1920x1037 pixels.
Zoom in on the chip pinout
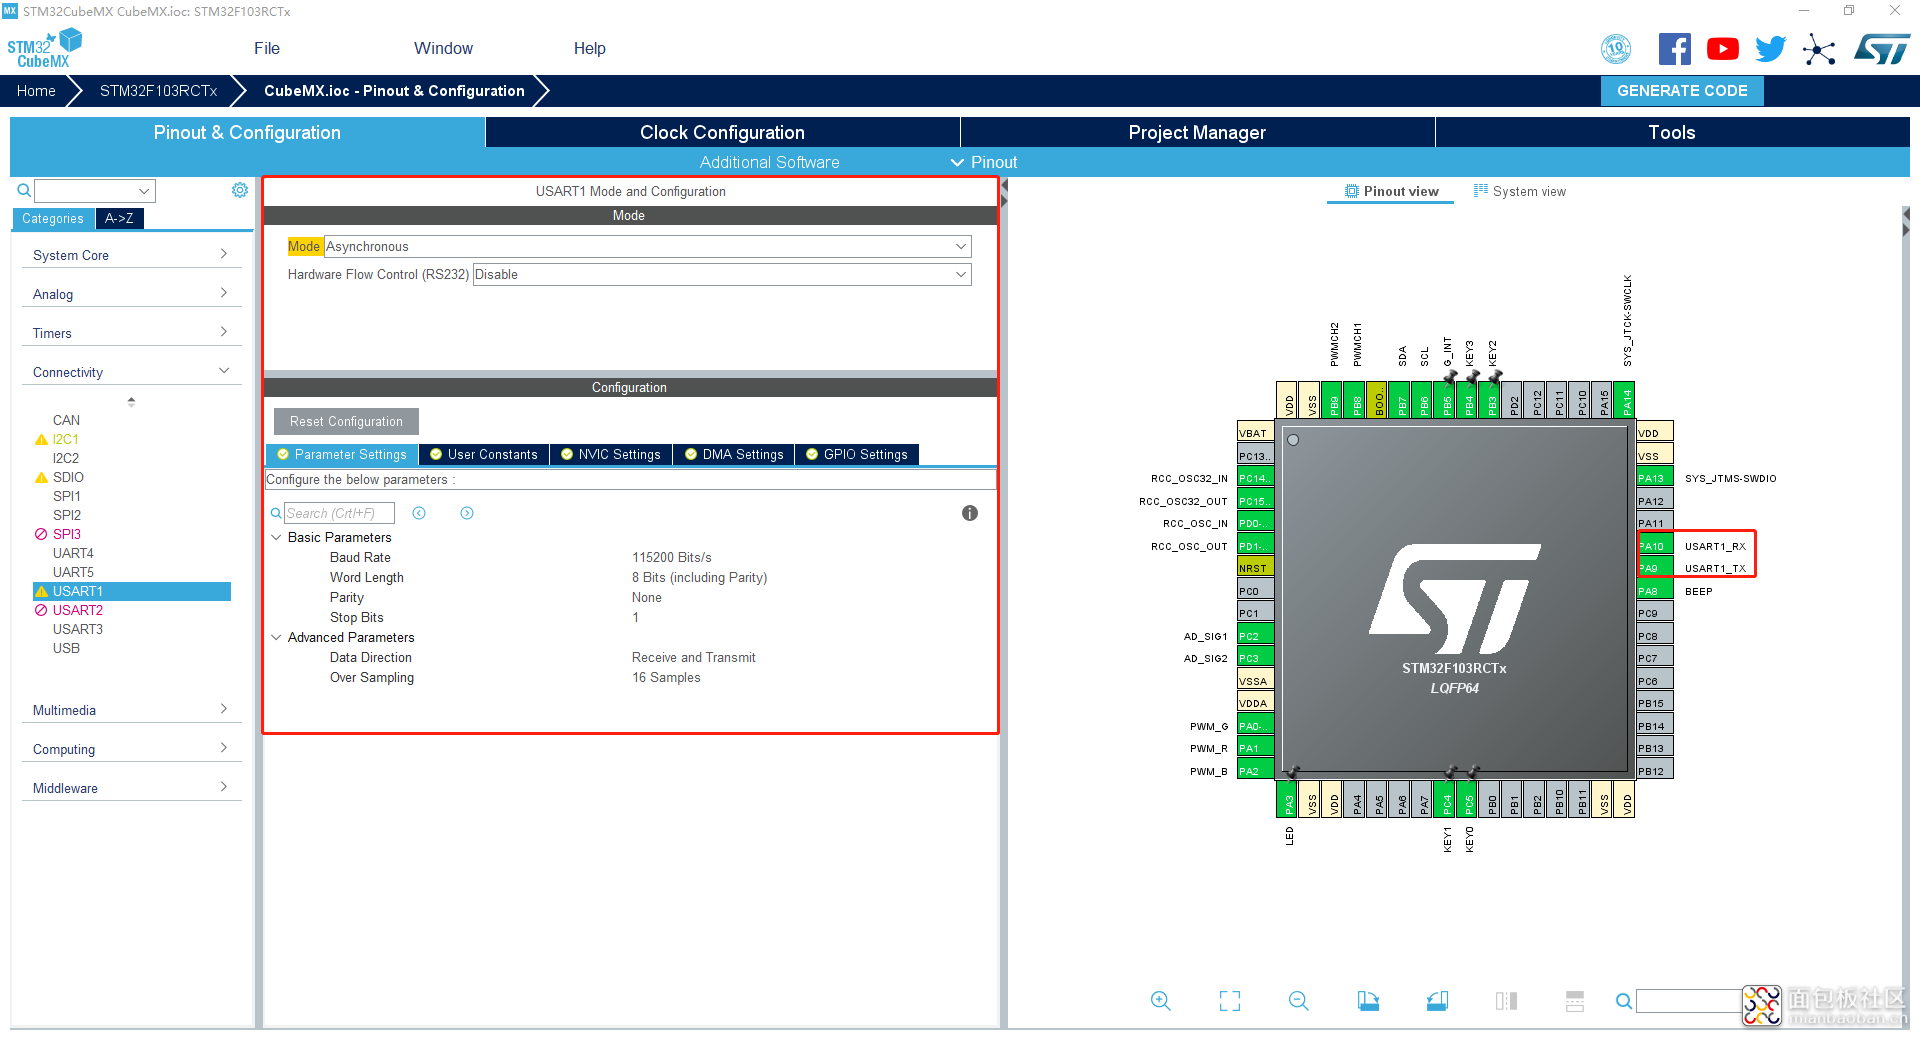click(1160, 1001)
